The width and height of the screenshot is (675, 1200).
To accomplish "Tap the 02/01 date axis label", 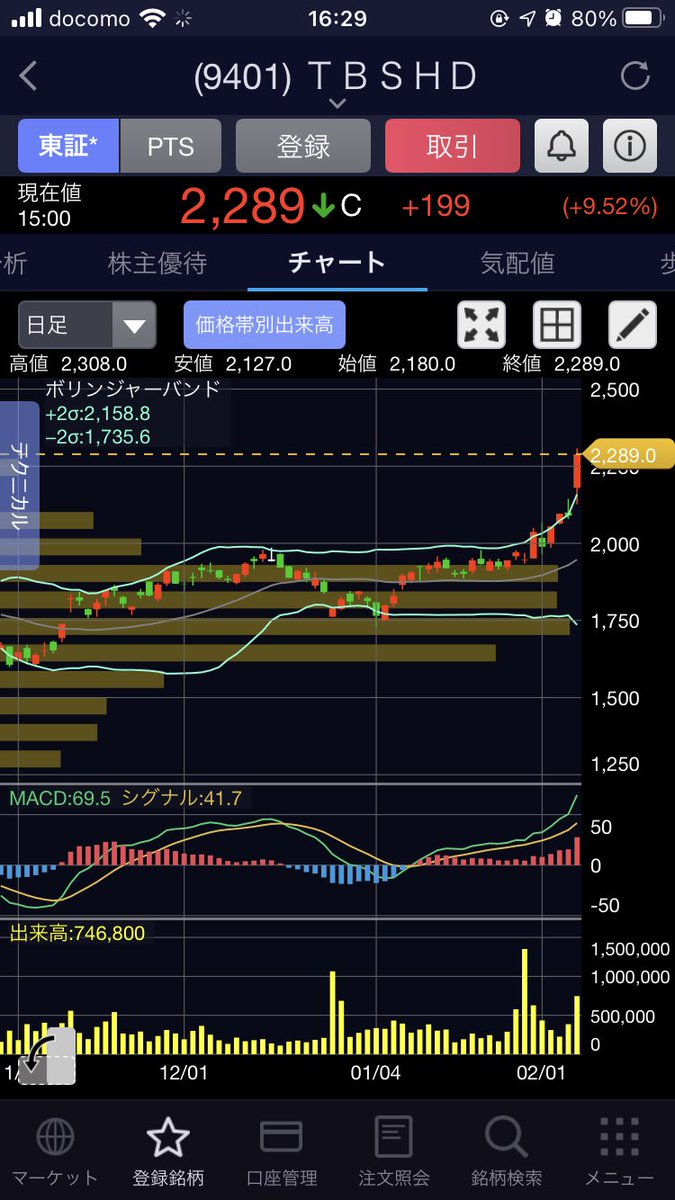I will click(541, 1072).
